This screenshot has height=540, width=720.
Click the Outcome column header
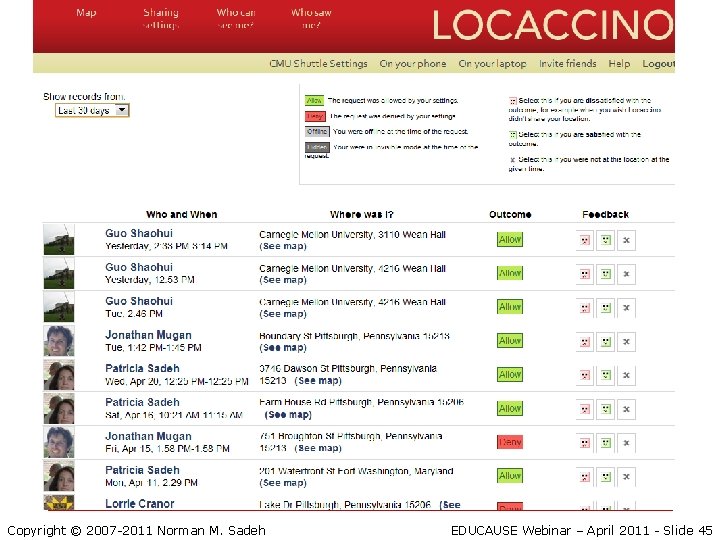[x=510, y=214]
